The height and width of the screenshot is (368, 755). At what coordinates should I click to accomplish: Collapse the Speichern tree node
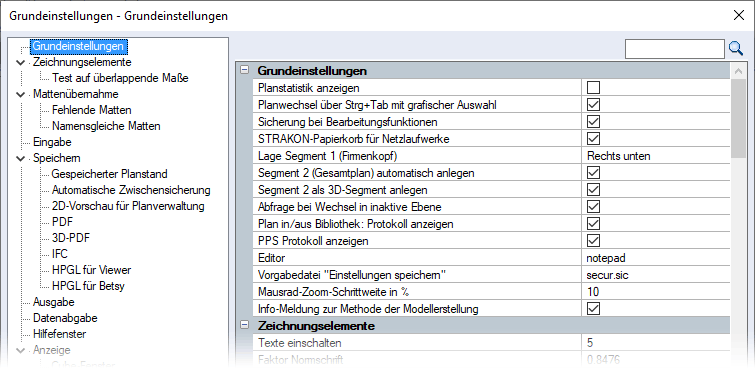20,158
